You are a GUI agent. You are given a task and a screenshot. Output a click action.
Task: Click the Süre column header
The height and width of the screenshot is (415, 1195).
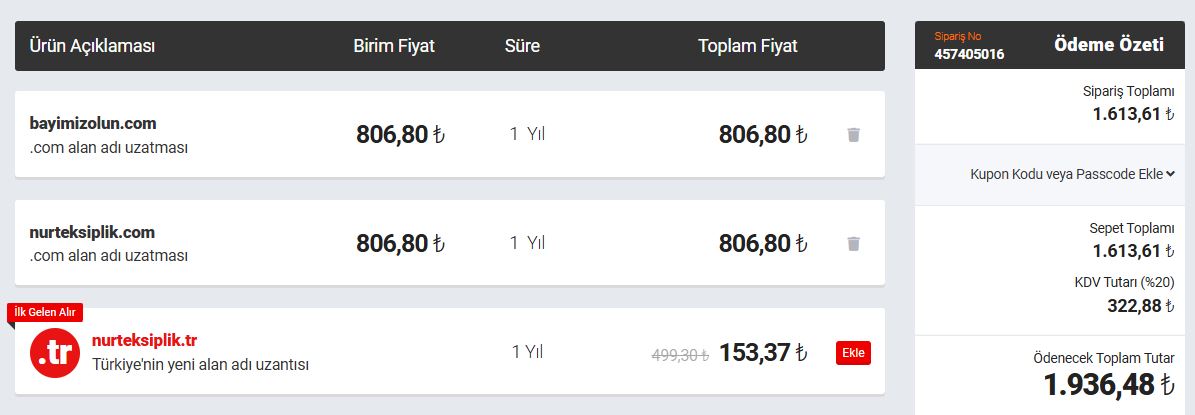tap(522, 46)
